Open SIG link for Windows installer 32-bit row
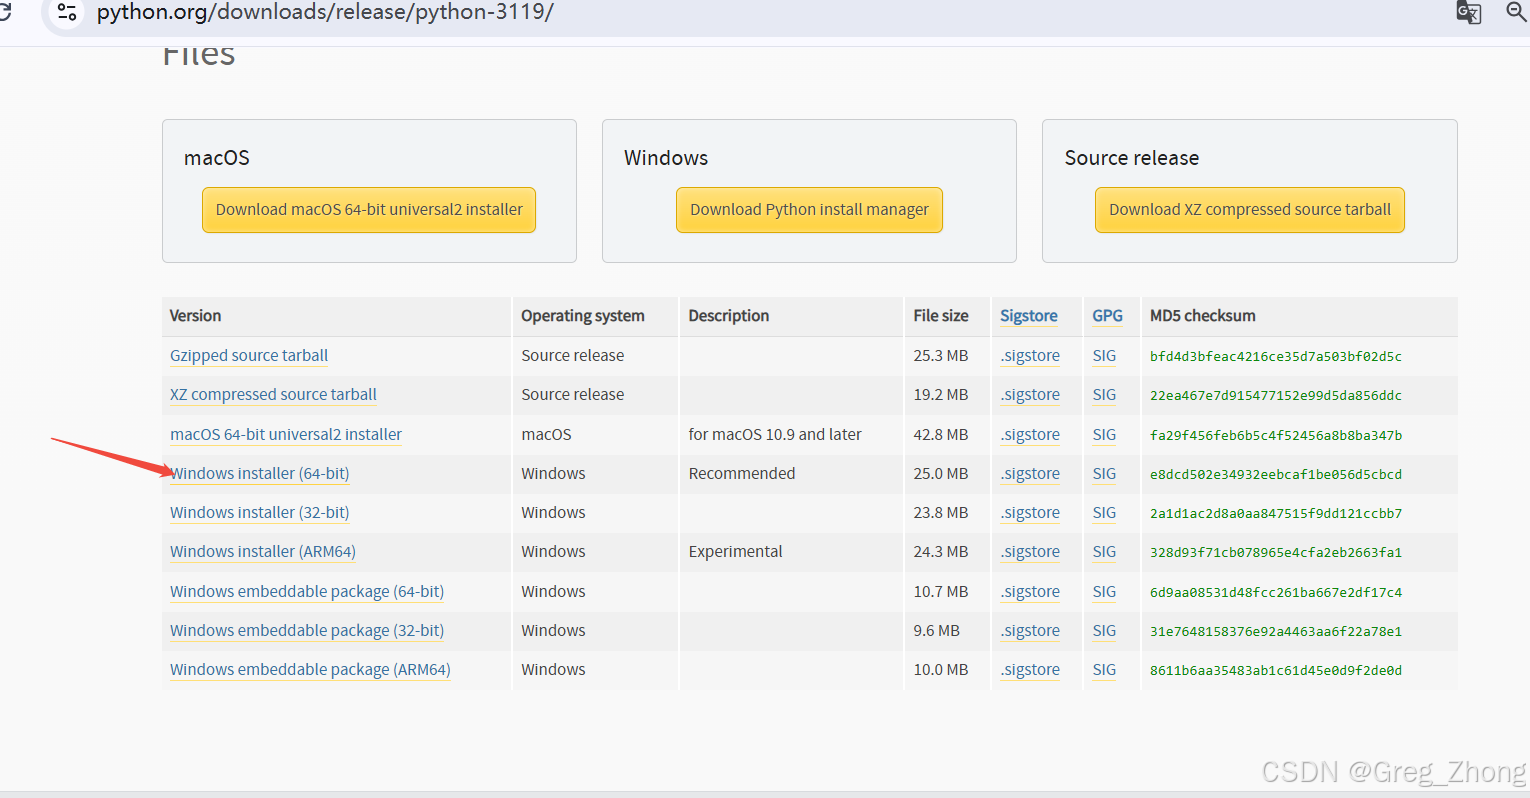 point(1104,513)
